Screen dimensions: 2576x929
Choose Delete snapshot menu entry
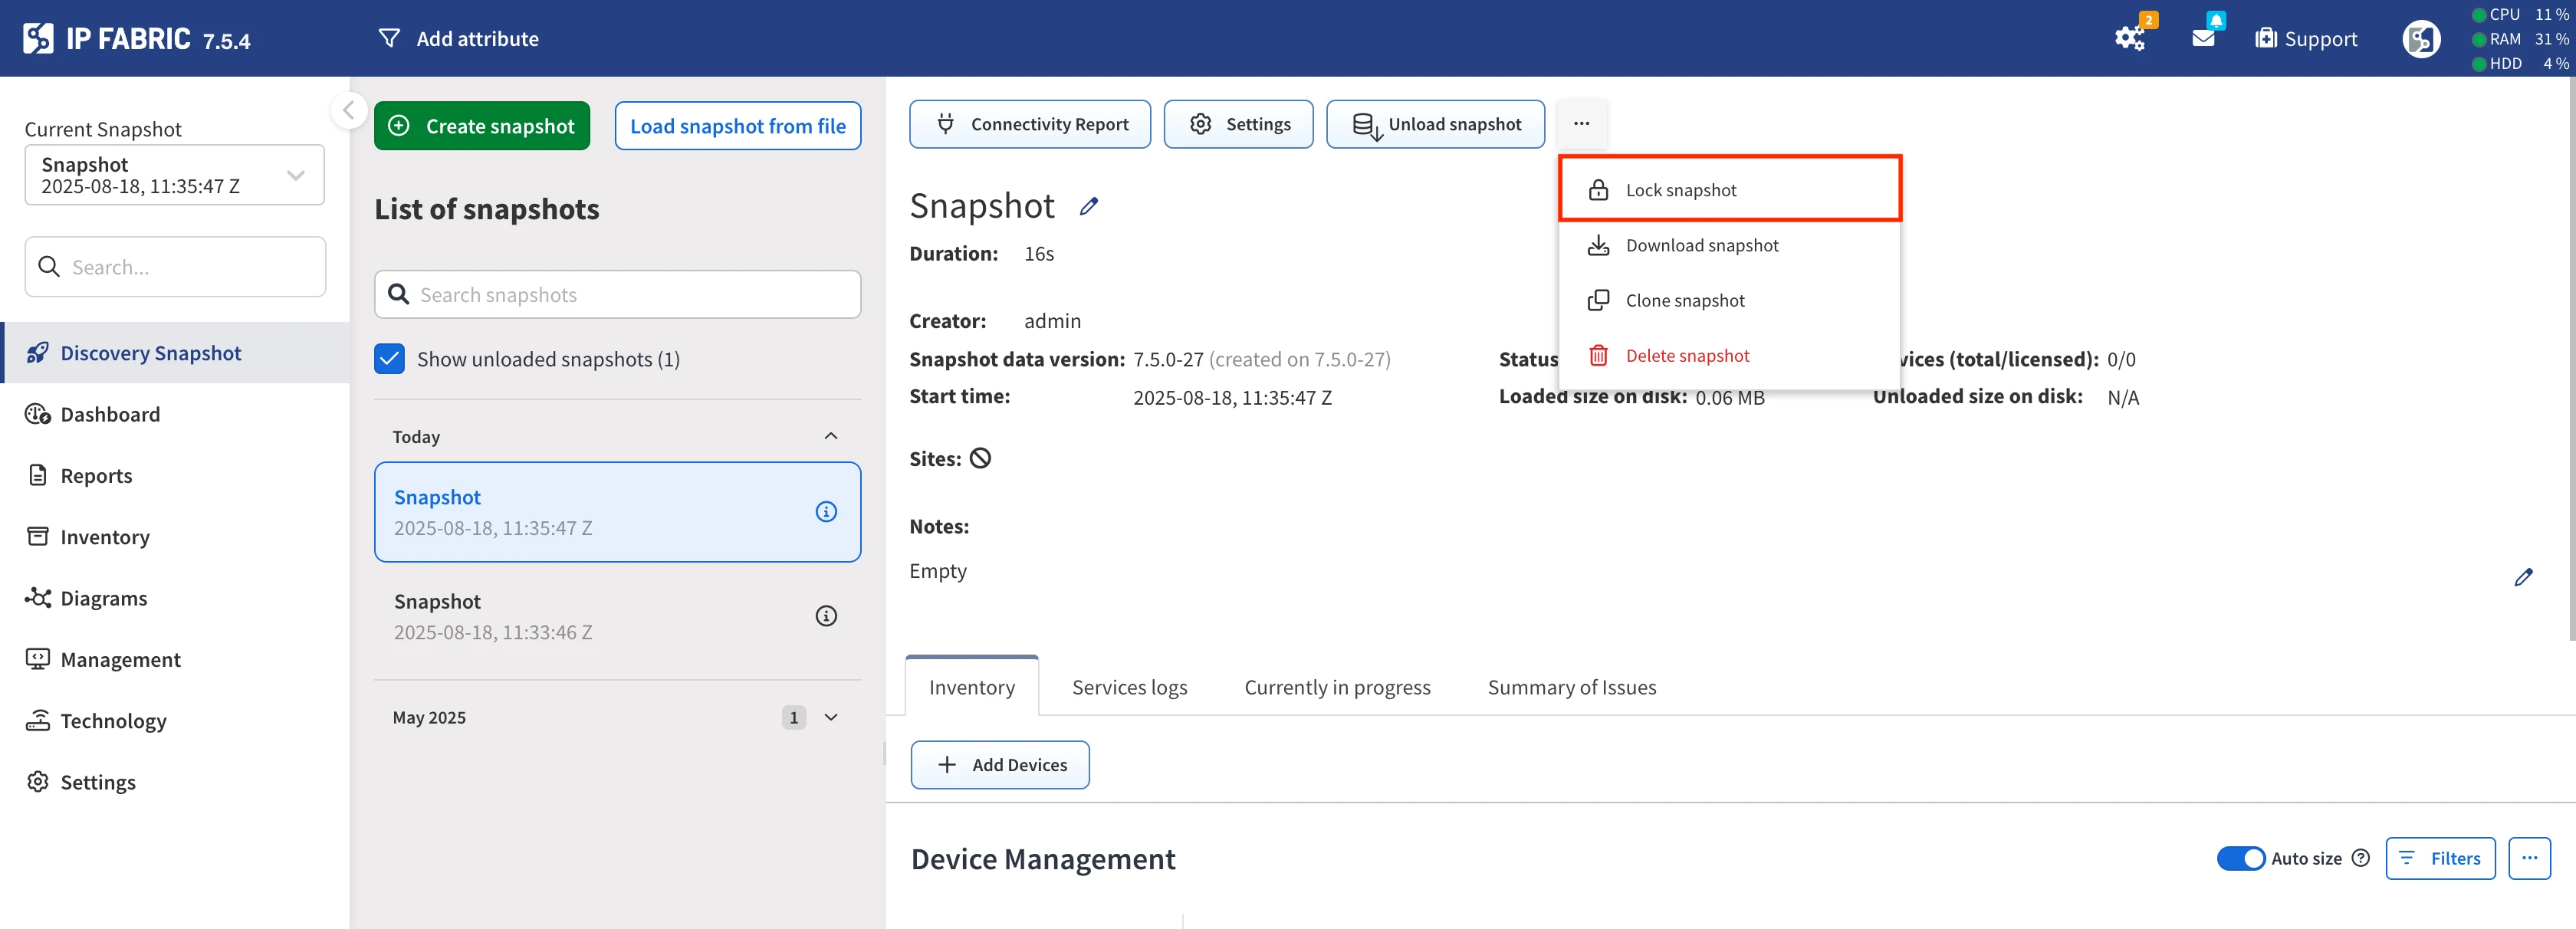pos(1687,356)
